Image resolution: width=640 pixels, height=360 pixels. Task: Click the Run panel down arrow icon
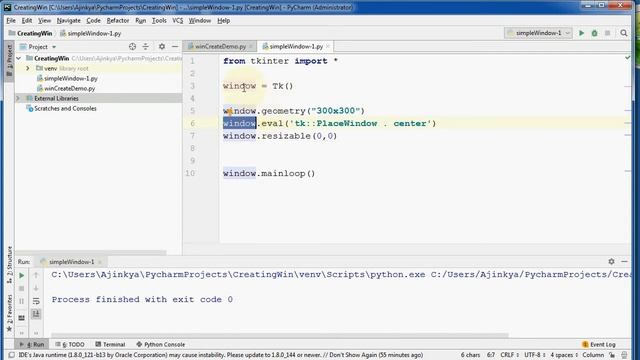pos(36,289)
